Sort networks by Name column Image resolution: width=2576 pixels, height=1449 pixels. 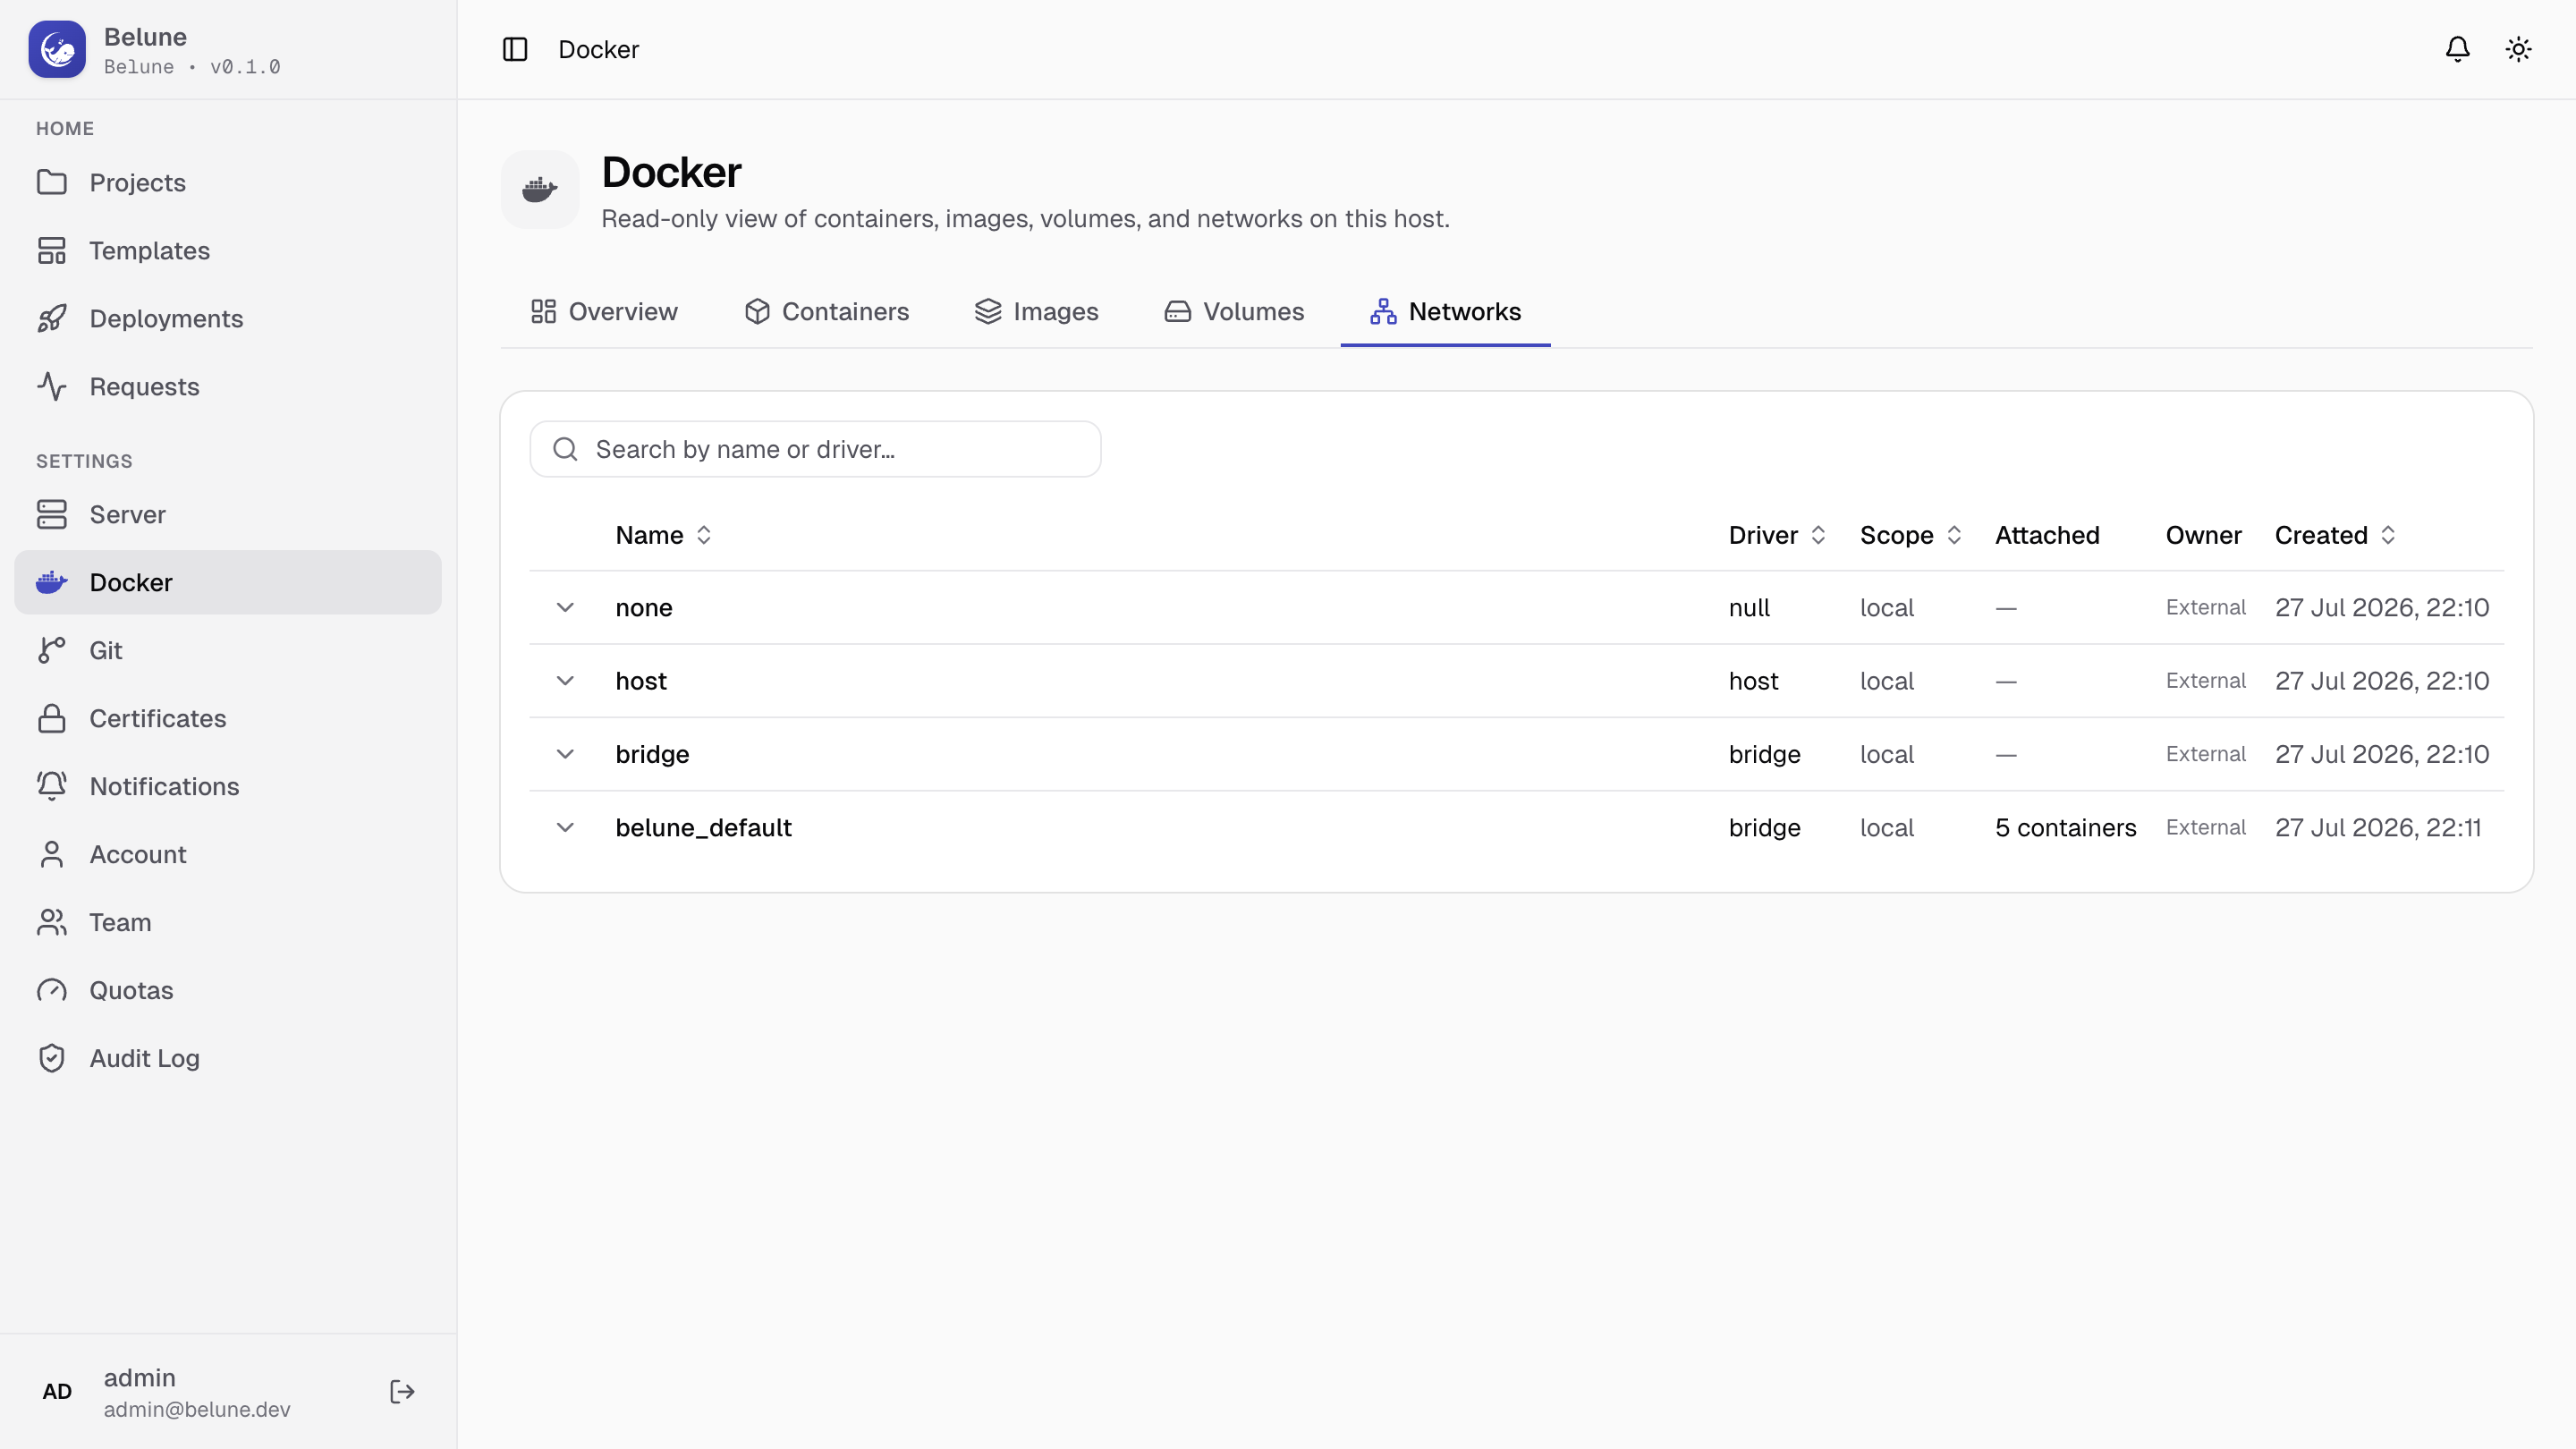tap(664, 535)
